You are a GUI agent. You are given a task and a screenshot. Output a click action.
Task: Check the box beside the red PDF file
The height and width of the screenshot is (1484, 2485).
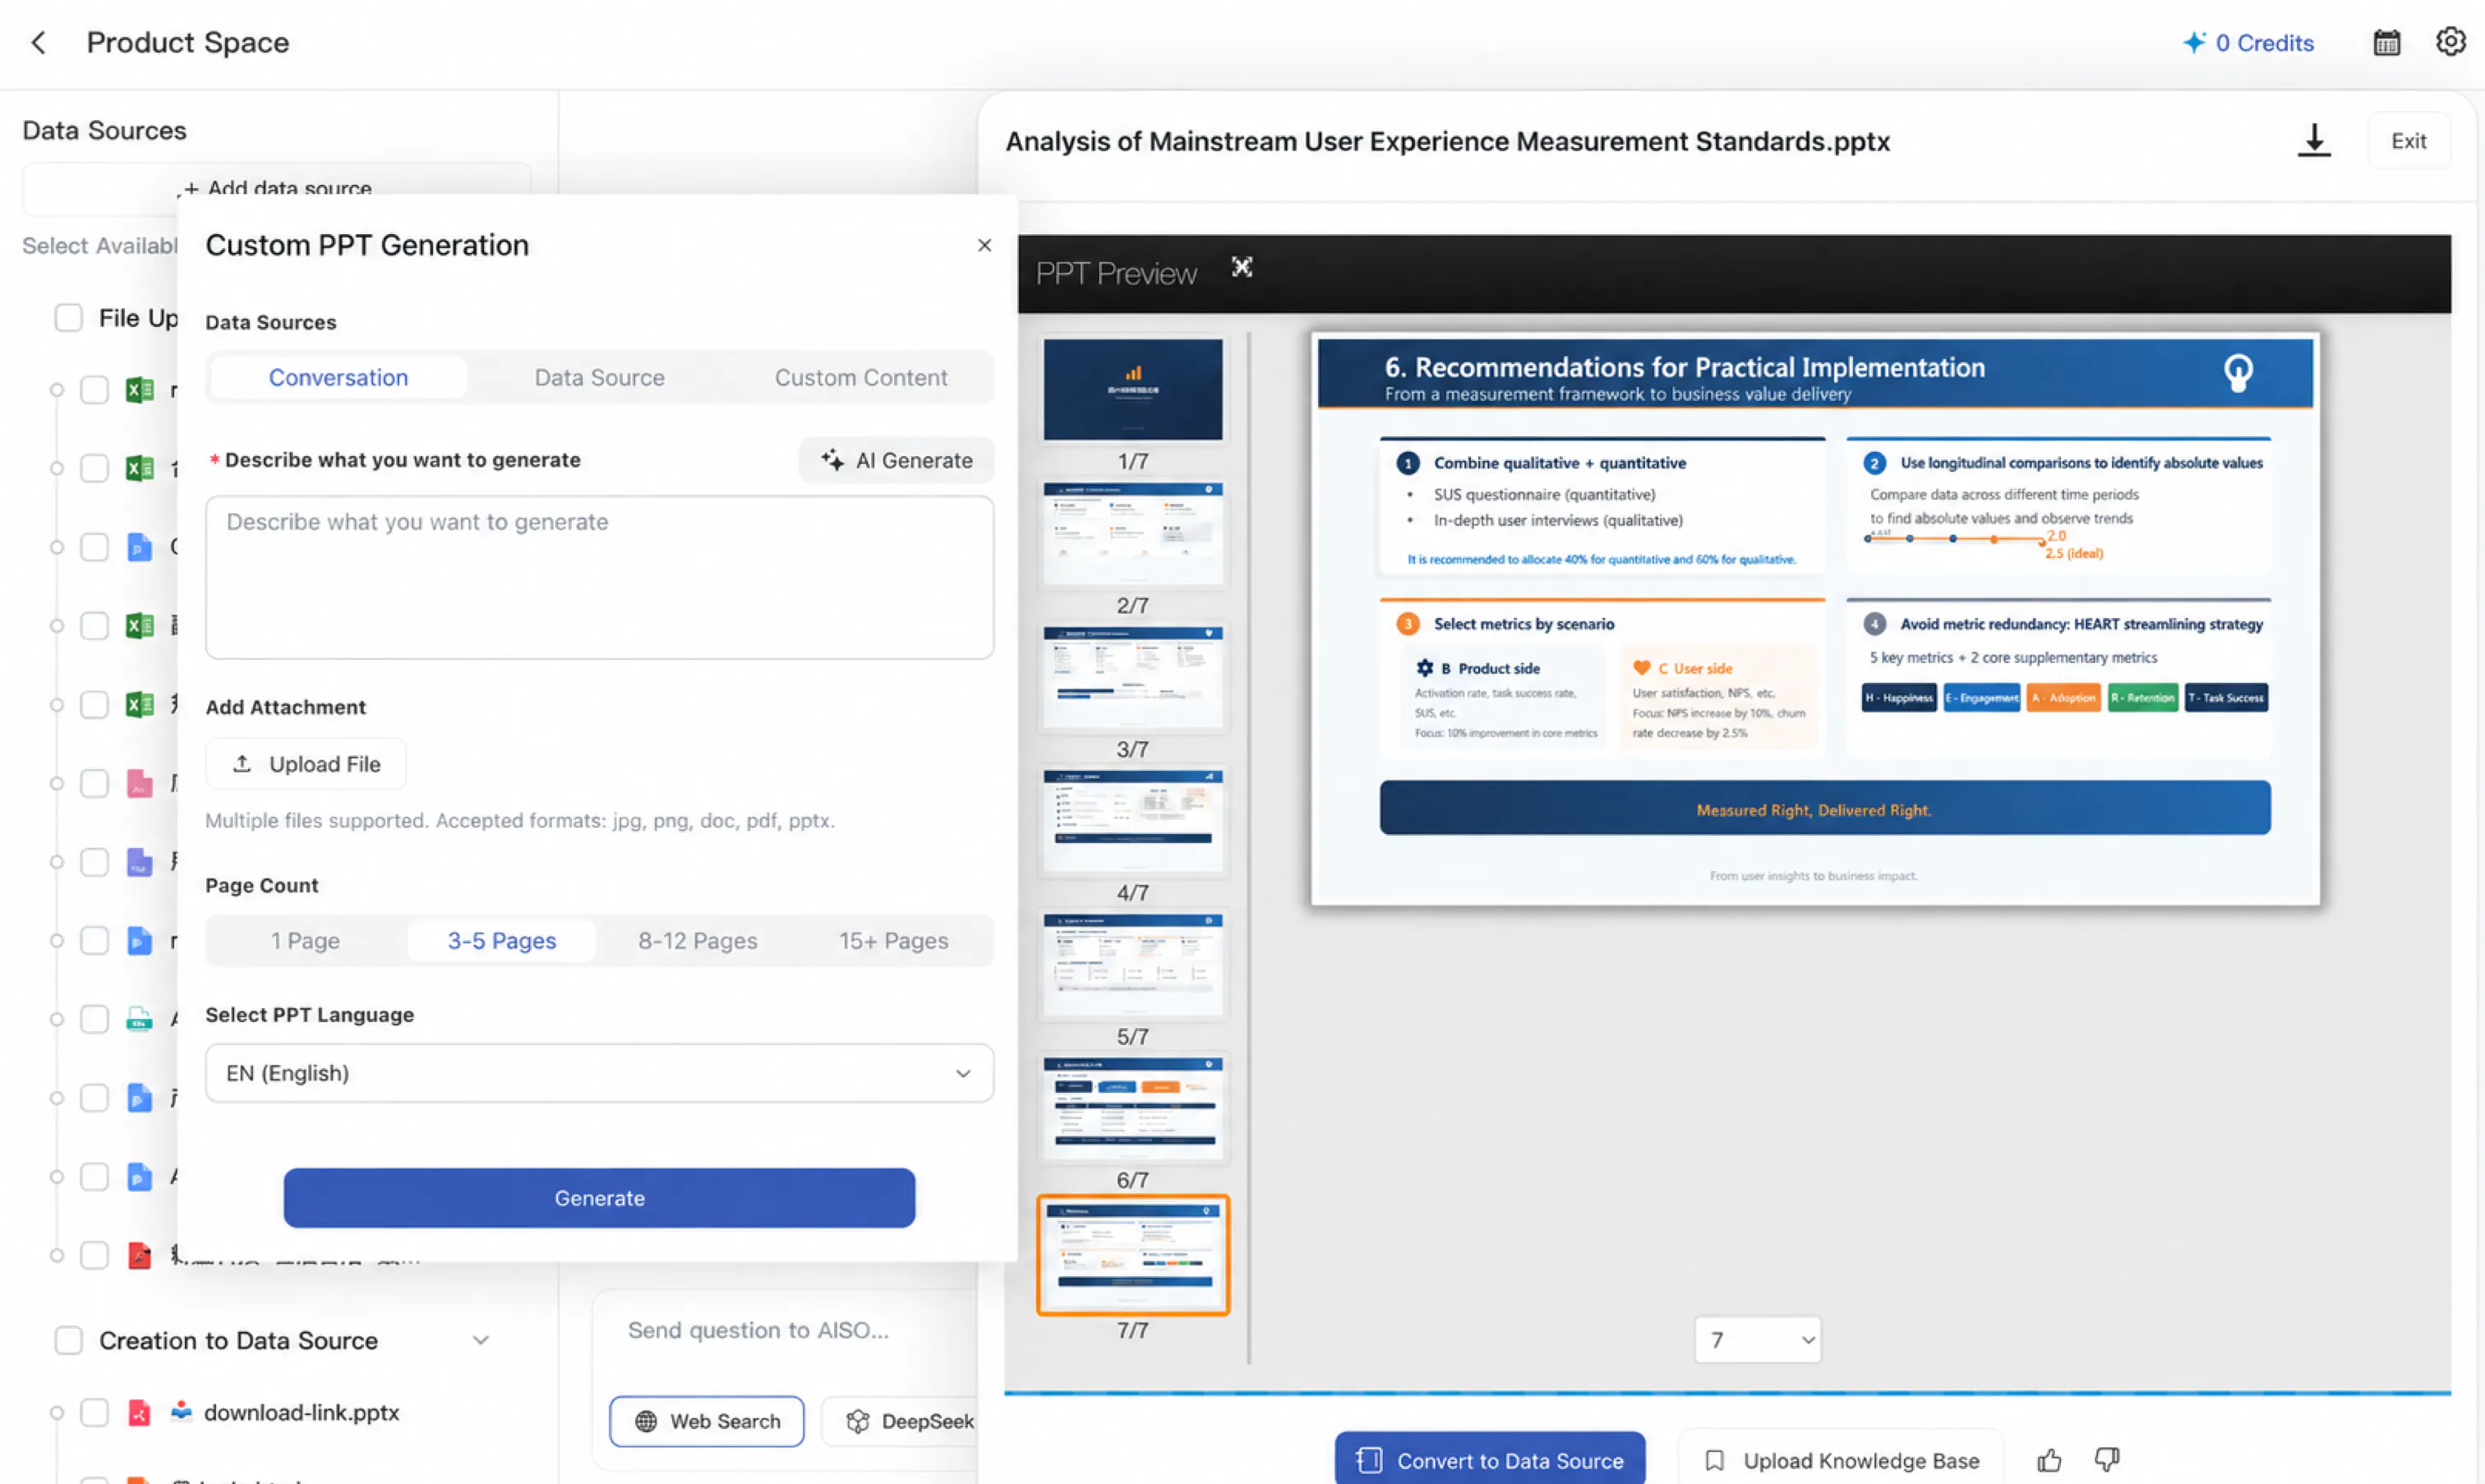pyautogui.click(x=94, y=1255)
